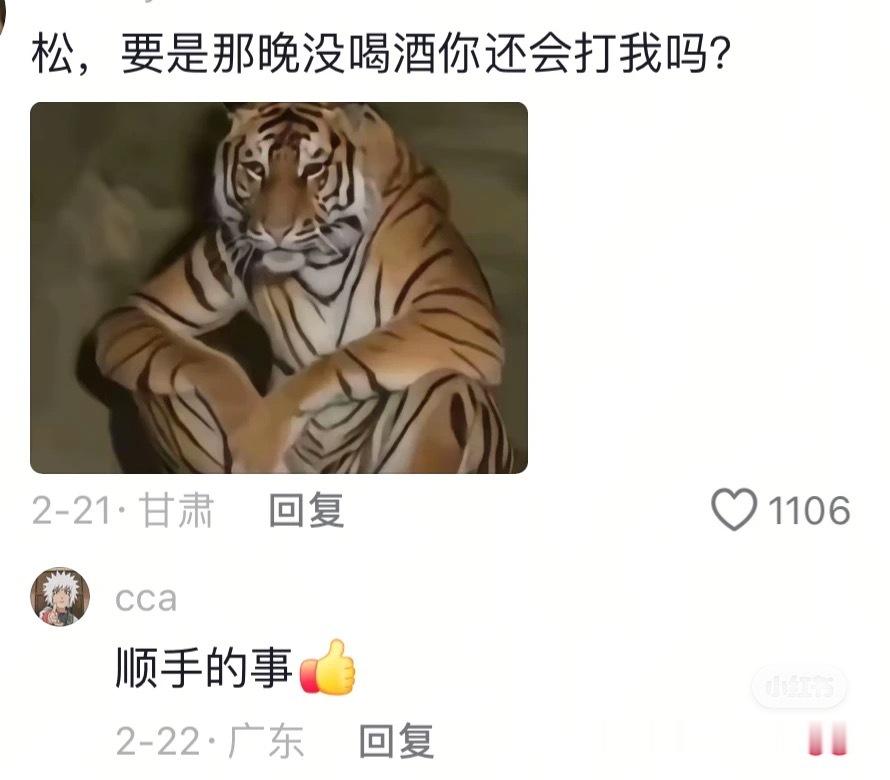The image size is (890, 780).
Task: Tap the 广东 location label
Action: tap(266, 741)
